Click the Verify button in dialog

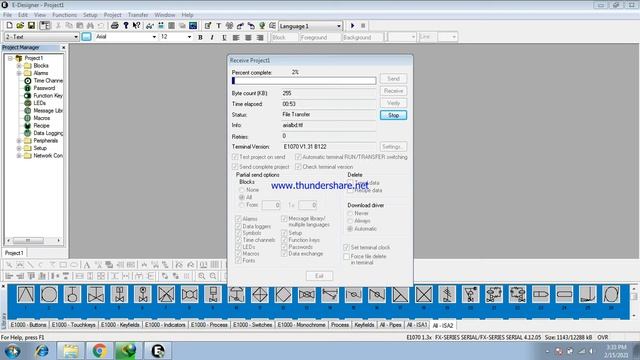click(393, 103)
